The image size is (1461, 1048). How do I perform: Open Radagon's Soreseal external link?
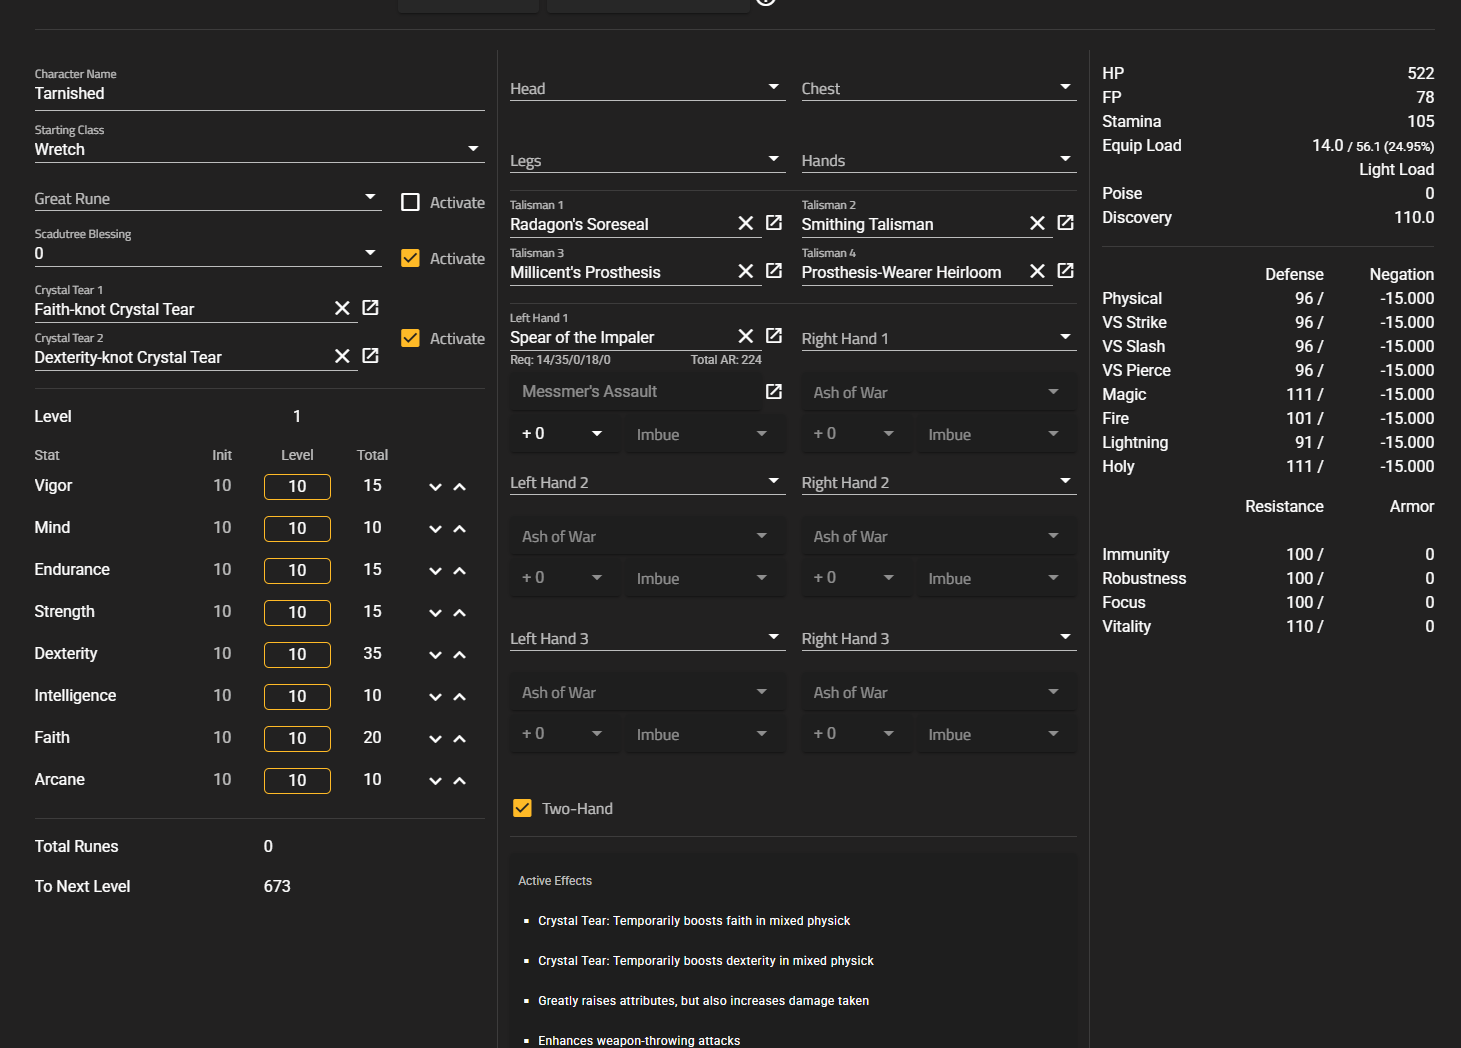(x=774, y=223)
